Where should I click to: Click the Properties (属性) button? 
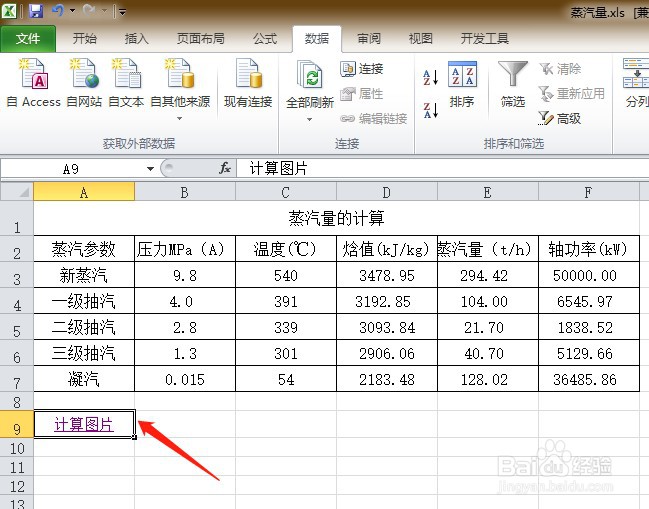point(361,94)
